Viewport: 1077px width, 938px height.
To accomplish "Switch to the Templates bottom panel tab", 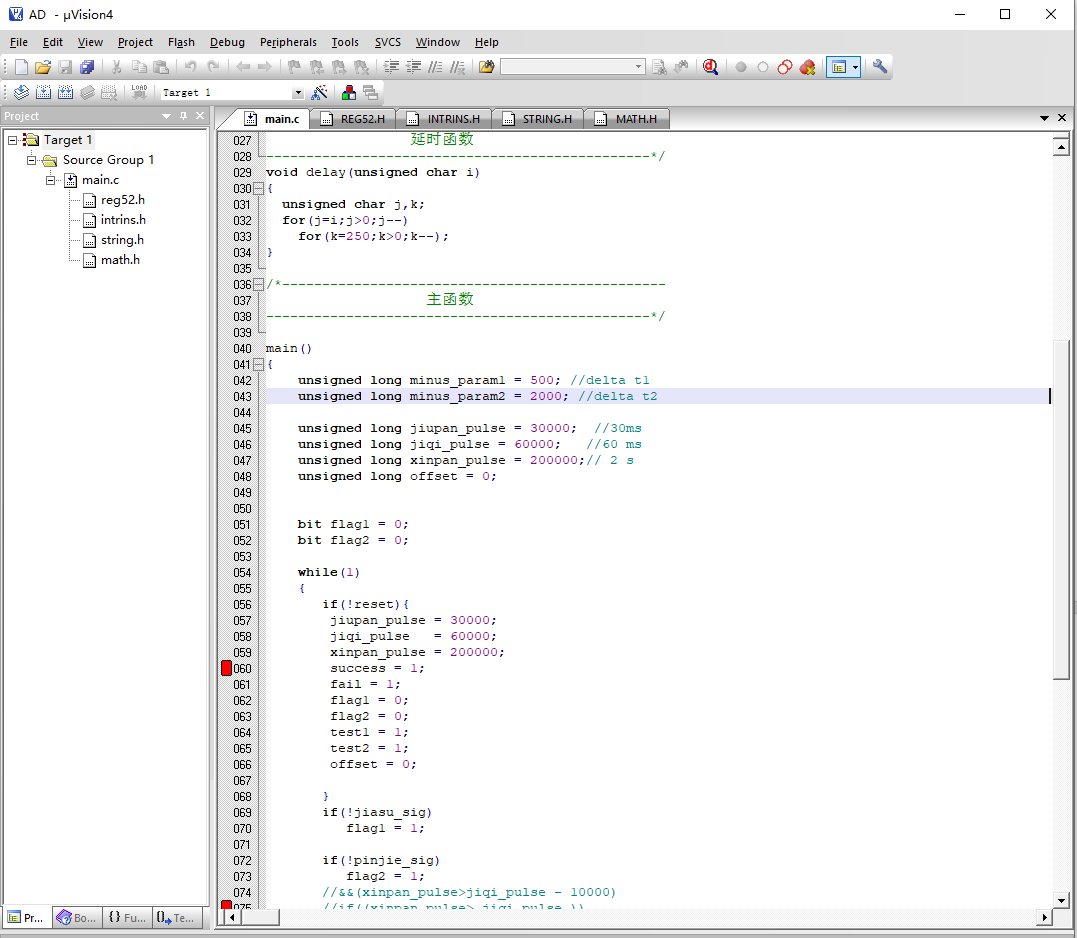I will point(177,917).
